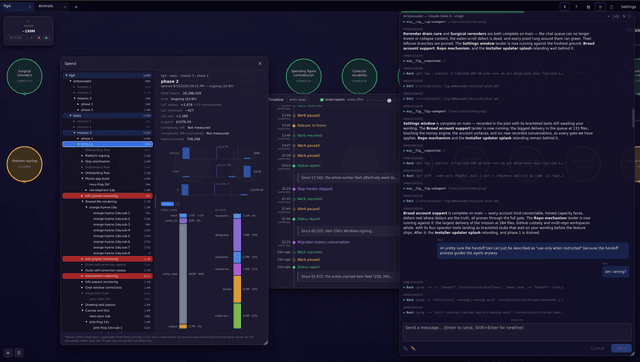Open the question mark help icon
640x362 pixels.
pos(576,7)
